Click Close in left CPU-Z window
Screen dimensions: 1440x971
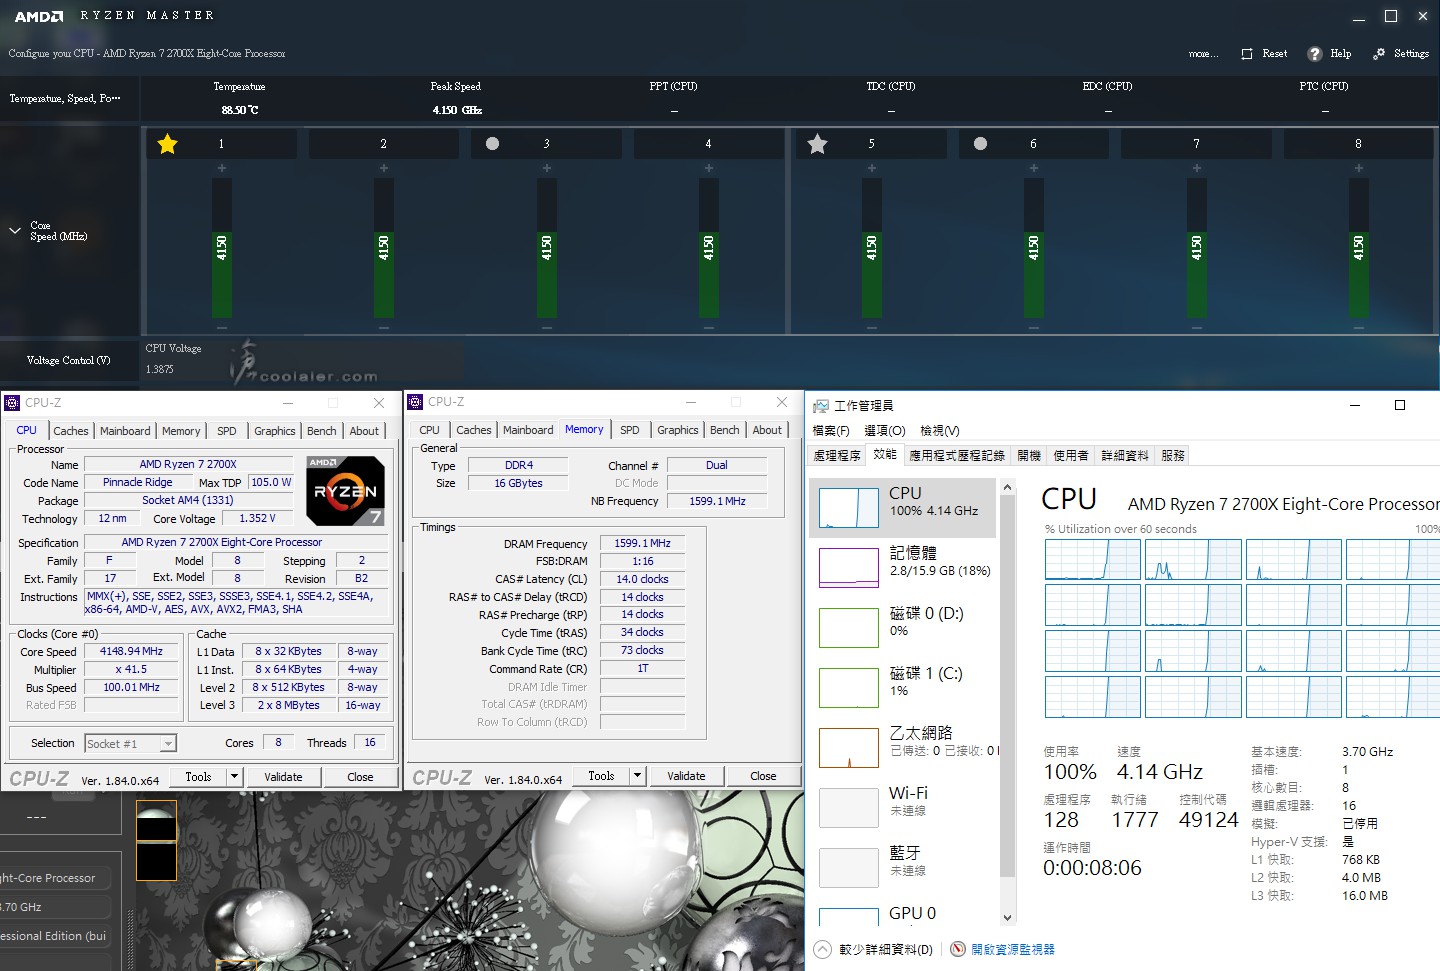(x=360, y=777)
